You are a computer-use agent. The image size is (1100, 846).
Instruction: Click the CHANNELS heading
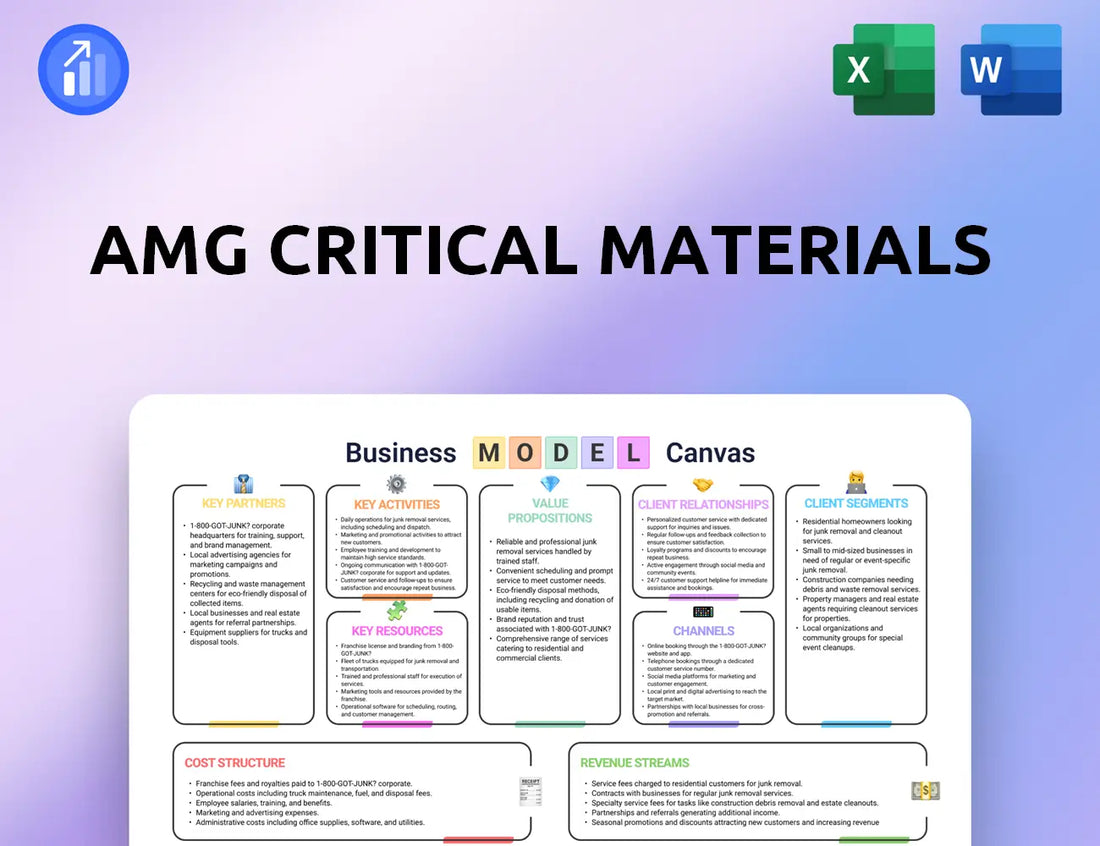[x=704, y=631]
